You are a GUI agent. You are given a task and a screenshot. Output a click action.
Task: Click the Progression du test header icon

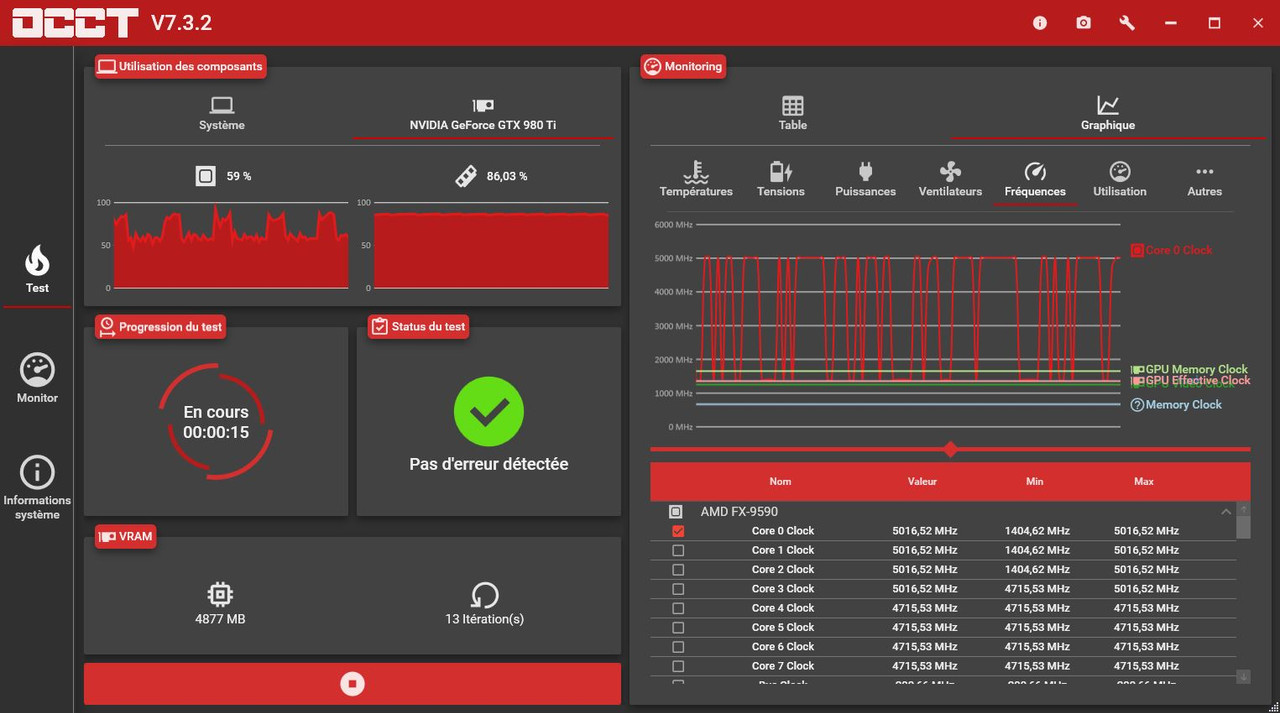coord(107,327)
